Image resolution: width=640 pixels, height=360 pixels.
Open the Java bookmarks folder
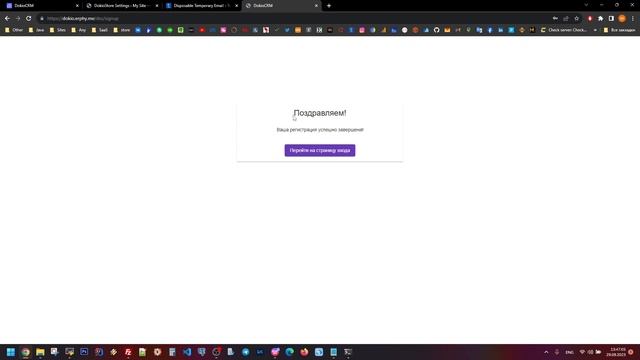tap(36, 30)
